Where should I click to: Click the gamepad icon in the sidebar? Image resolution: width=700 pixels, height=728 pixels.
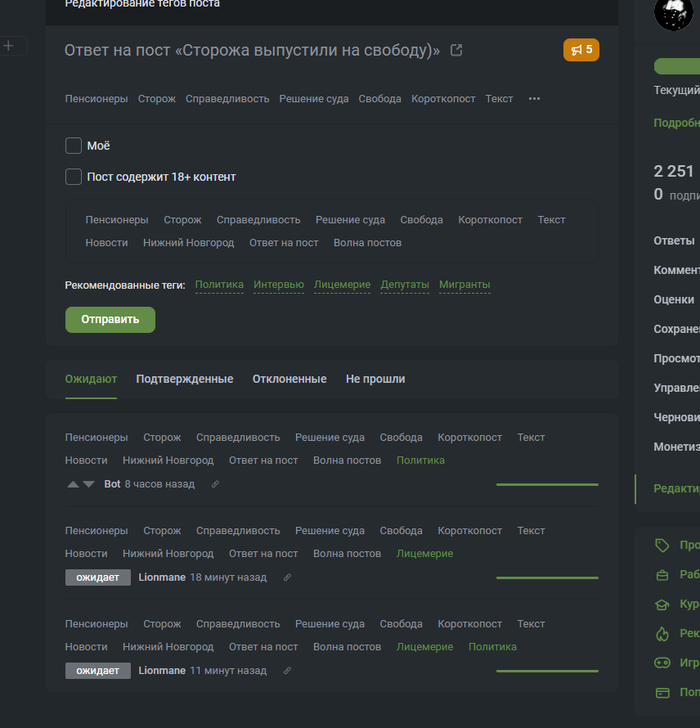[661, 662]
